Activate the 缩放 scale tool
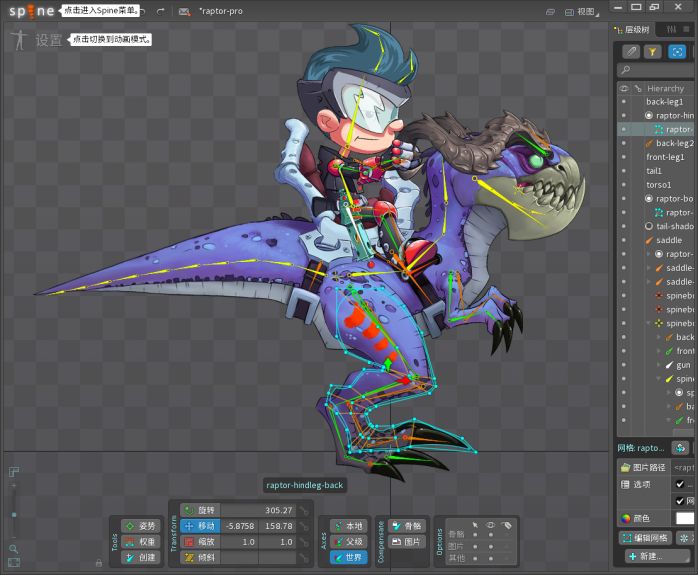The image size is (698, 575). (200, 542)
